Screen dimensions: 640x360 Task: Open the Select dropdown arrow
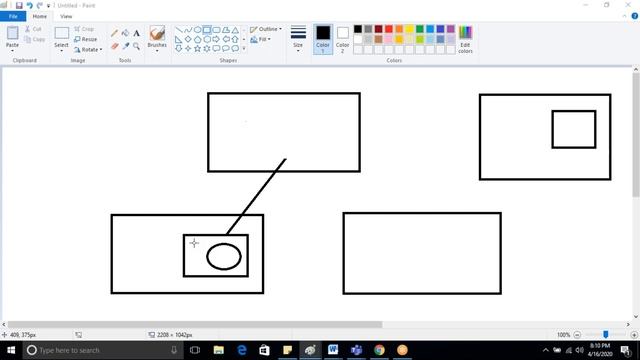61,51
